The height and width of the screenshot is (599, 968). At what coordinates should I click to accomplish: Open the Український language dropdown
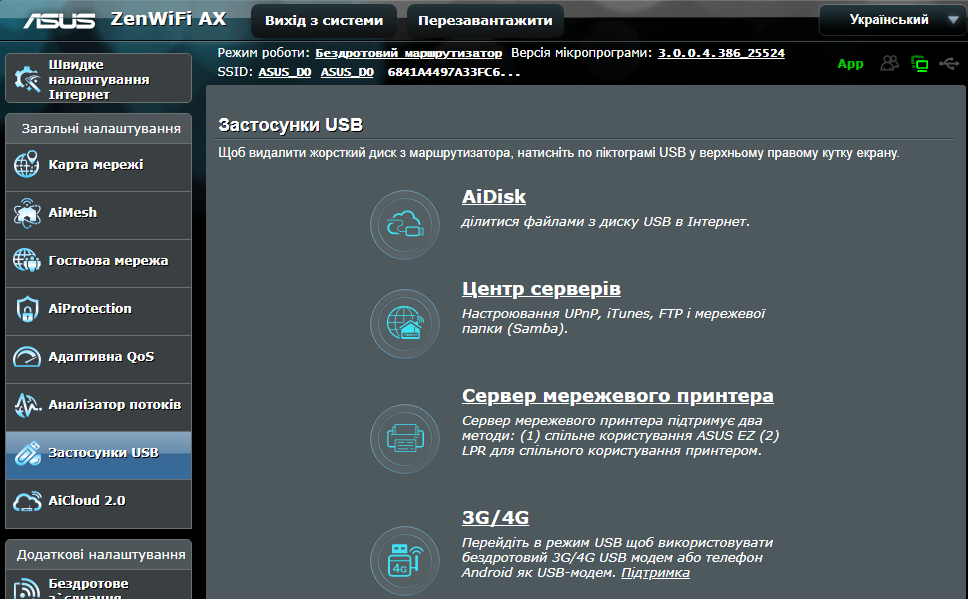tap(893, 20)
